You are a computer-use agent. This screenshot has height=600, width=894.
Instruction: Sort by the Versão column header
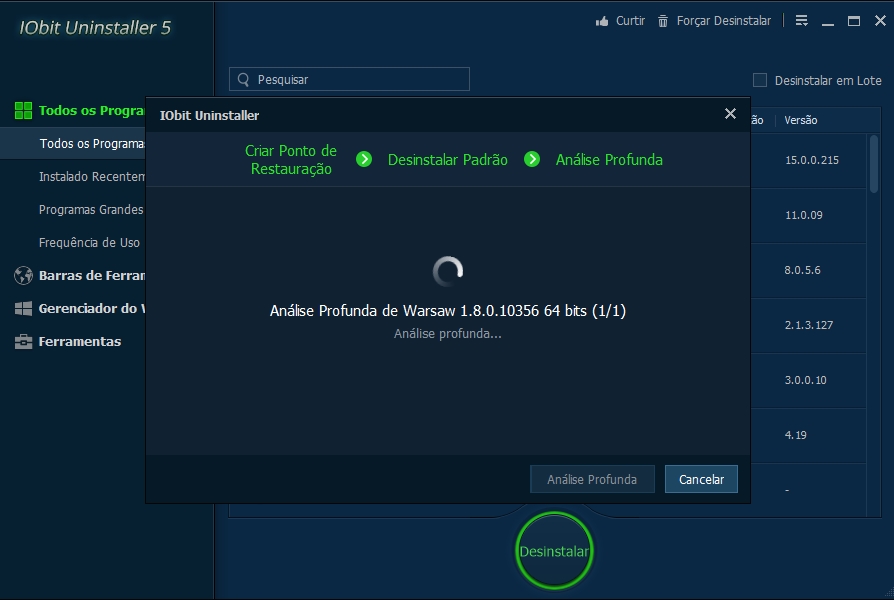point(800,120)
